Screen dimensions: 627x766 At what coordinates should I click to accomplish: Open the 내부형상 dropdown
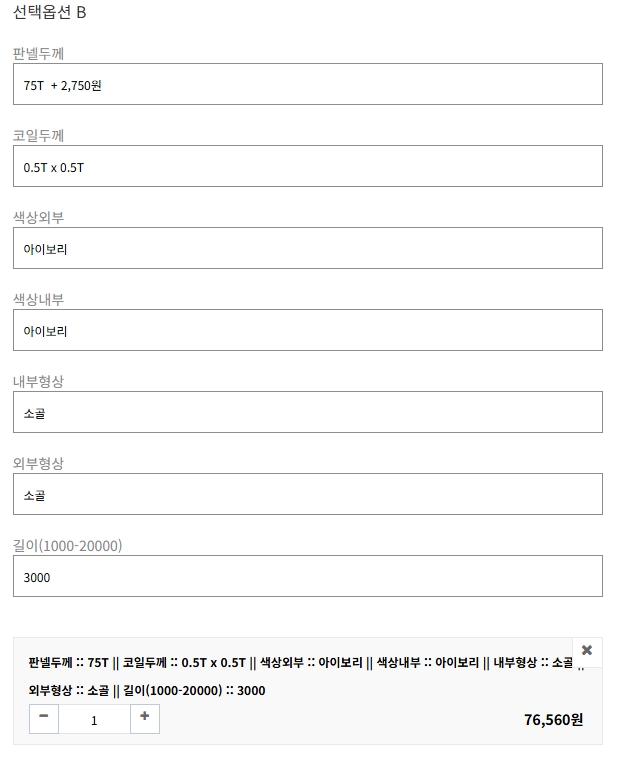tap(307, 413)
